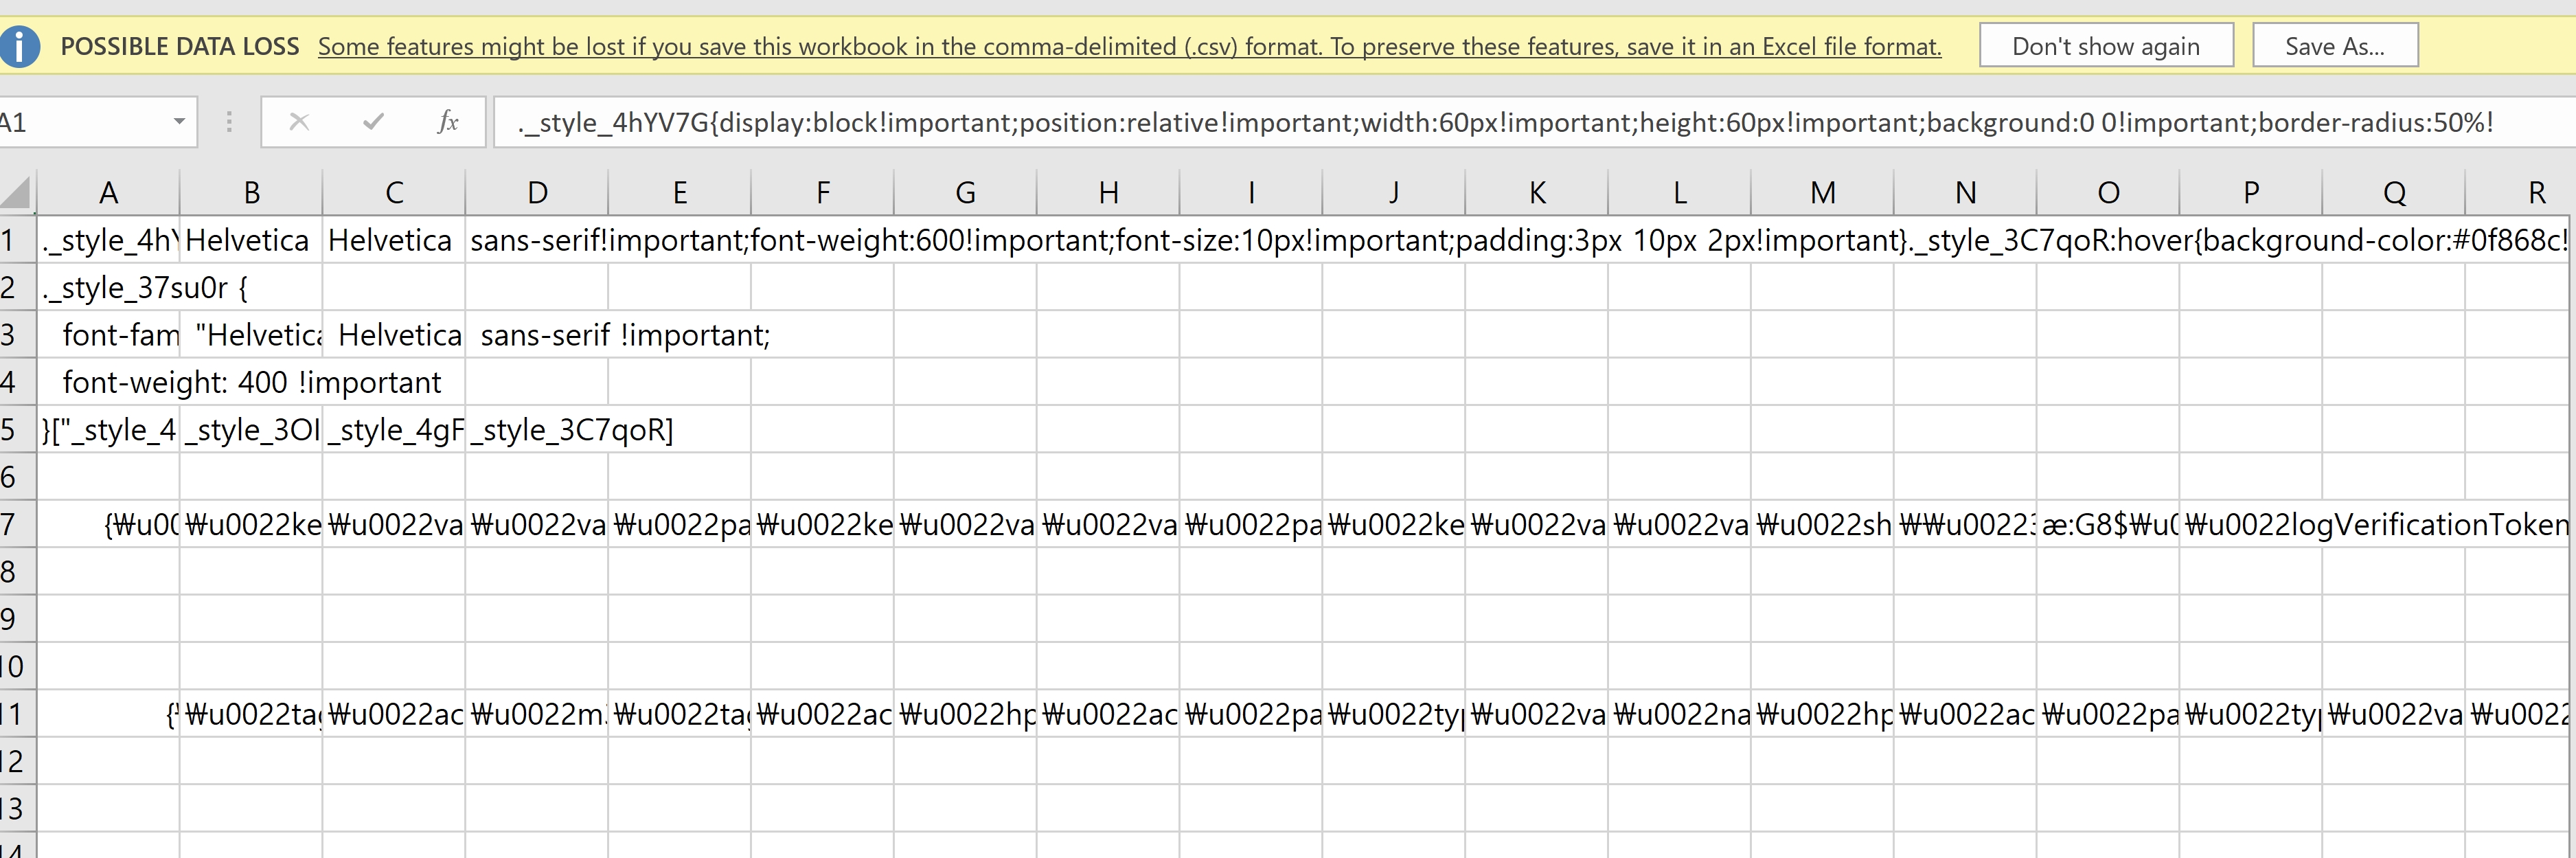Click the Enter checkmark icon in formula bar
This screenshot has width=2576, height=858.
coord(373,122)
